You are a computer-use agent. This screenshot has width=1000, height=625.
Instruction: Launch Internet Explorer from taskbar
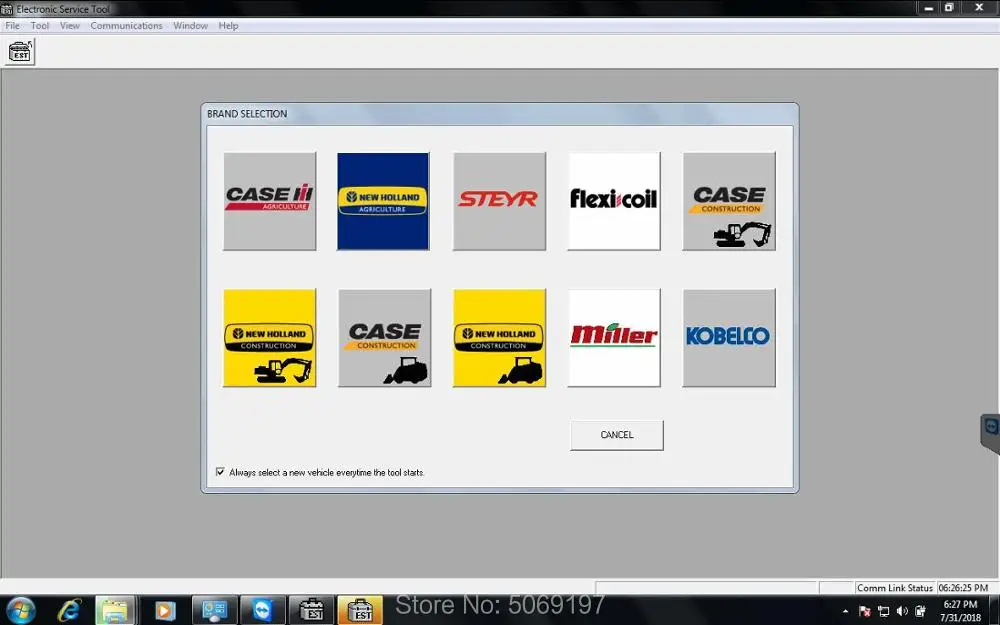point(69,611)
